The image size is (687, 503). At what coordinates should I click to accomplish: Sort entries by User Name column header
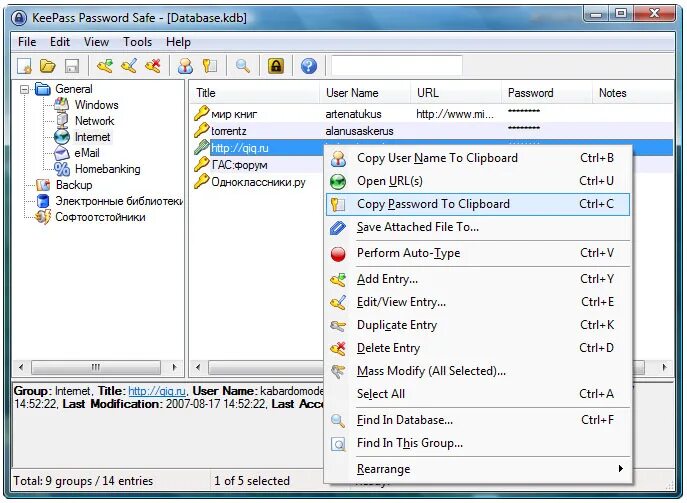click(365, 93)
